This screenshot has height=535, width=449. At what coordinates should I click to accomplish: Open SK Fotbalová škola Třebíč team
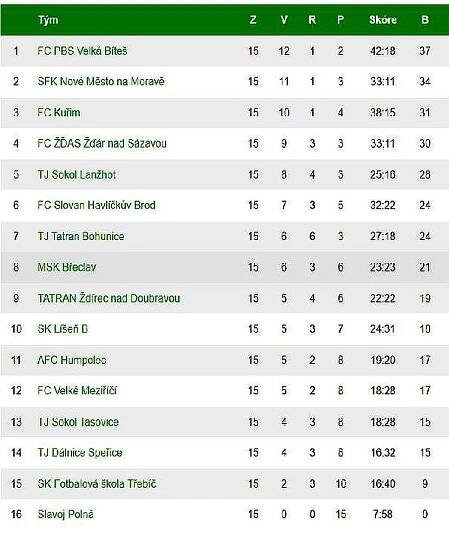(x=97, y=484)
